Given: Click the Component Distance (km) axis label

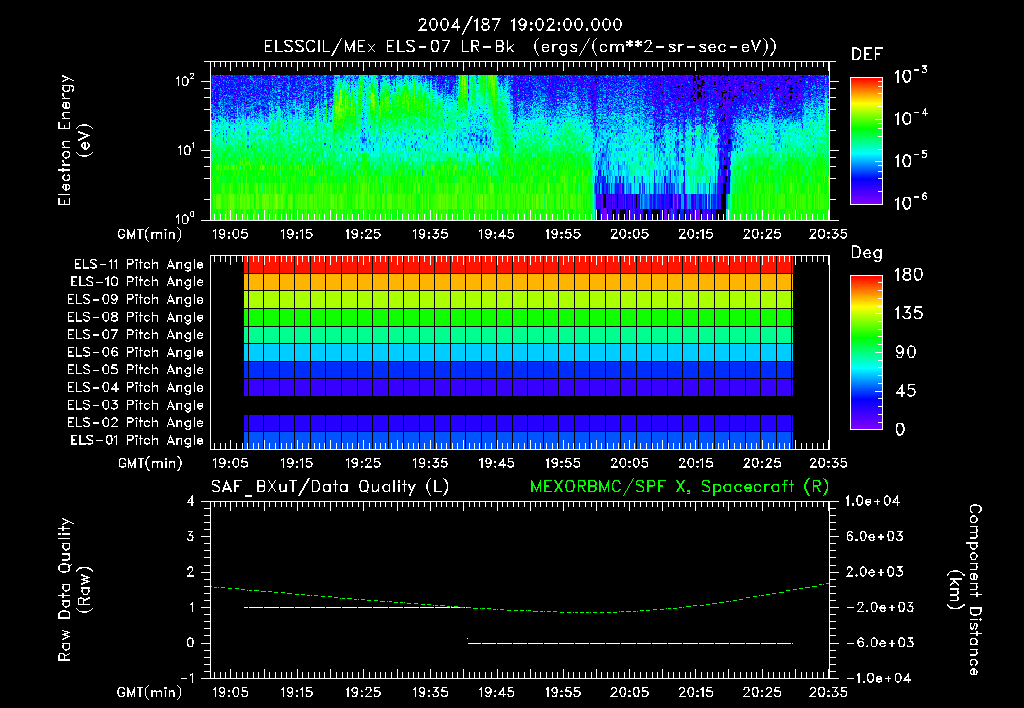Looking at the screenshot, I should pyautogui.click(x=965, y=589).
